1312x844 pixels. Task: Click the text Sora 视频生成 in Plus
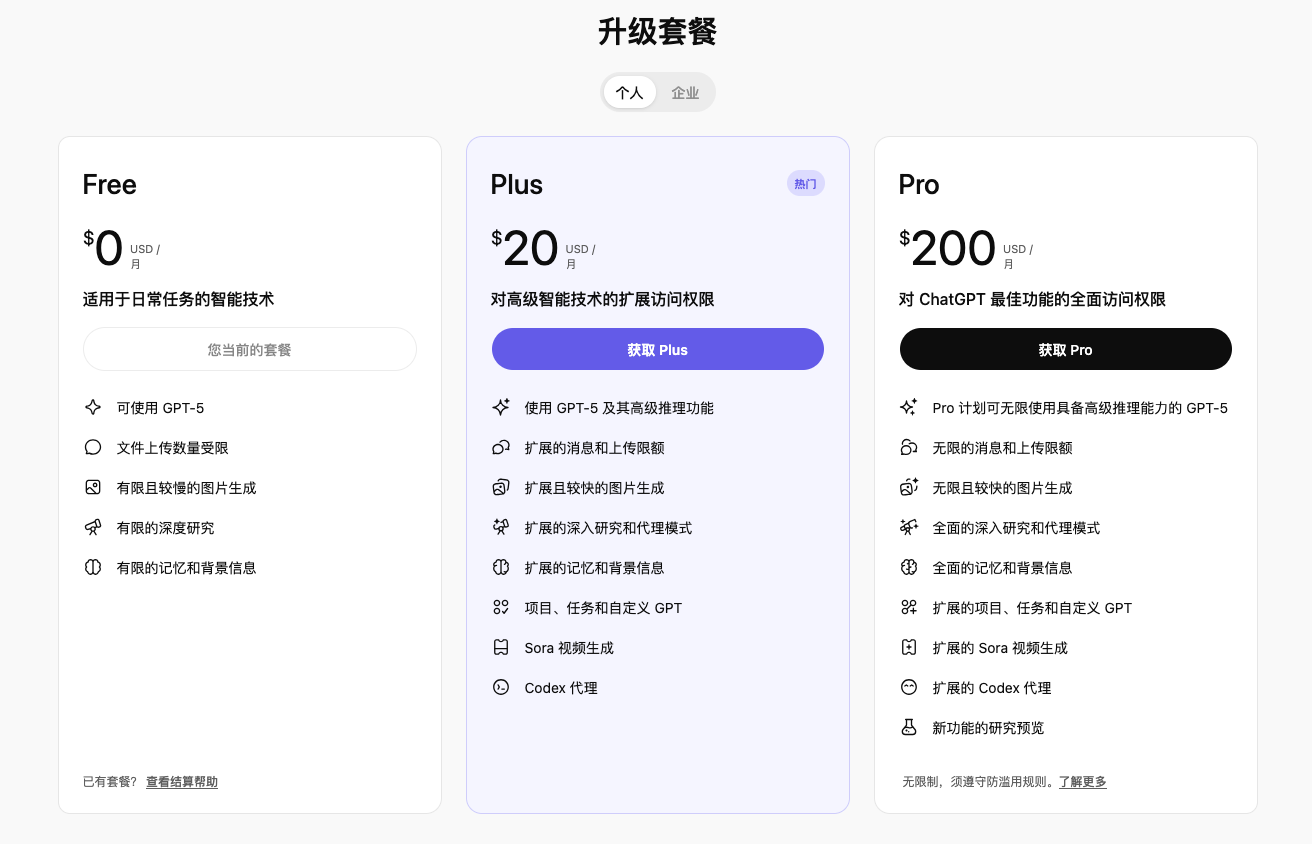coord(569,648)
